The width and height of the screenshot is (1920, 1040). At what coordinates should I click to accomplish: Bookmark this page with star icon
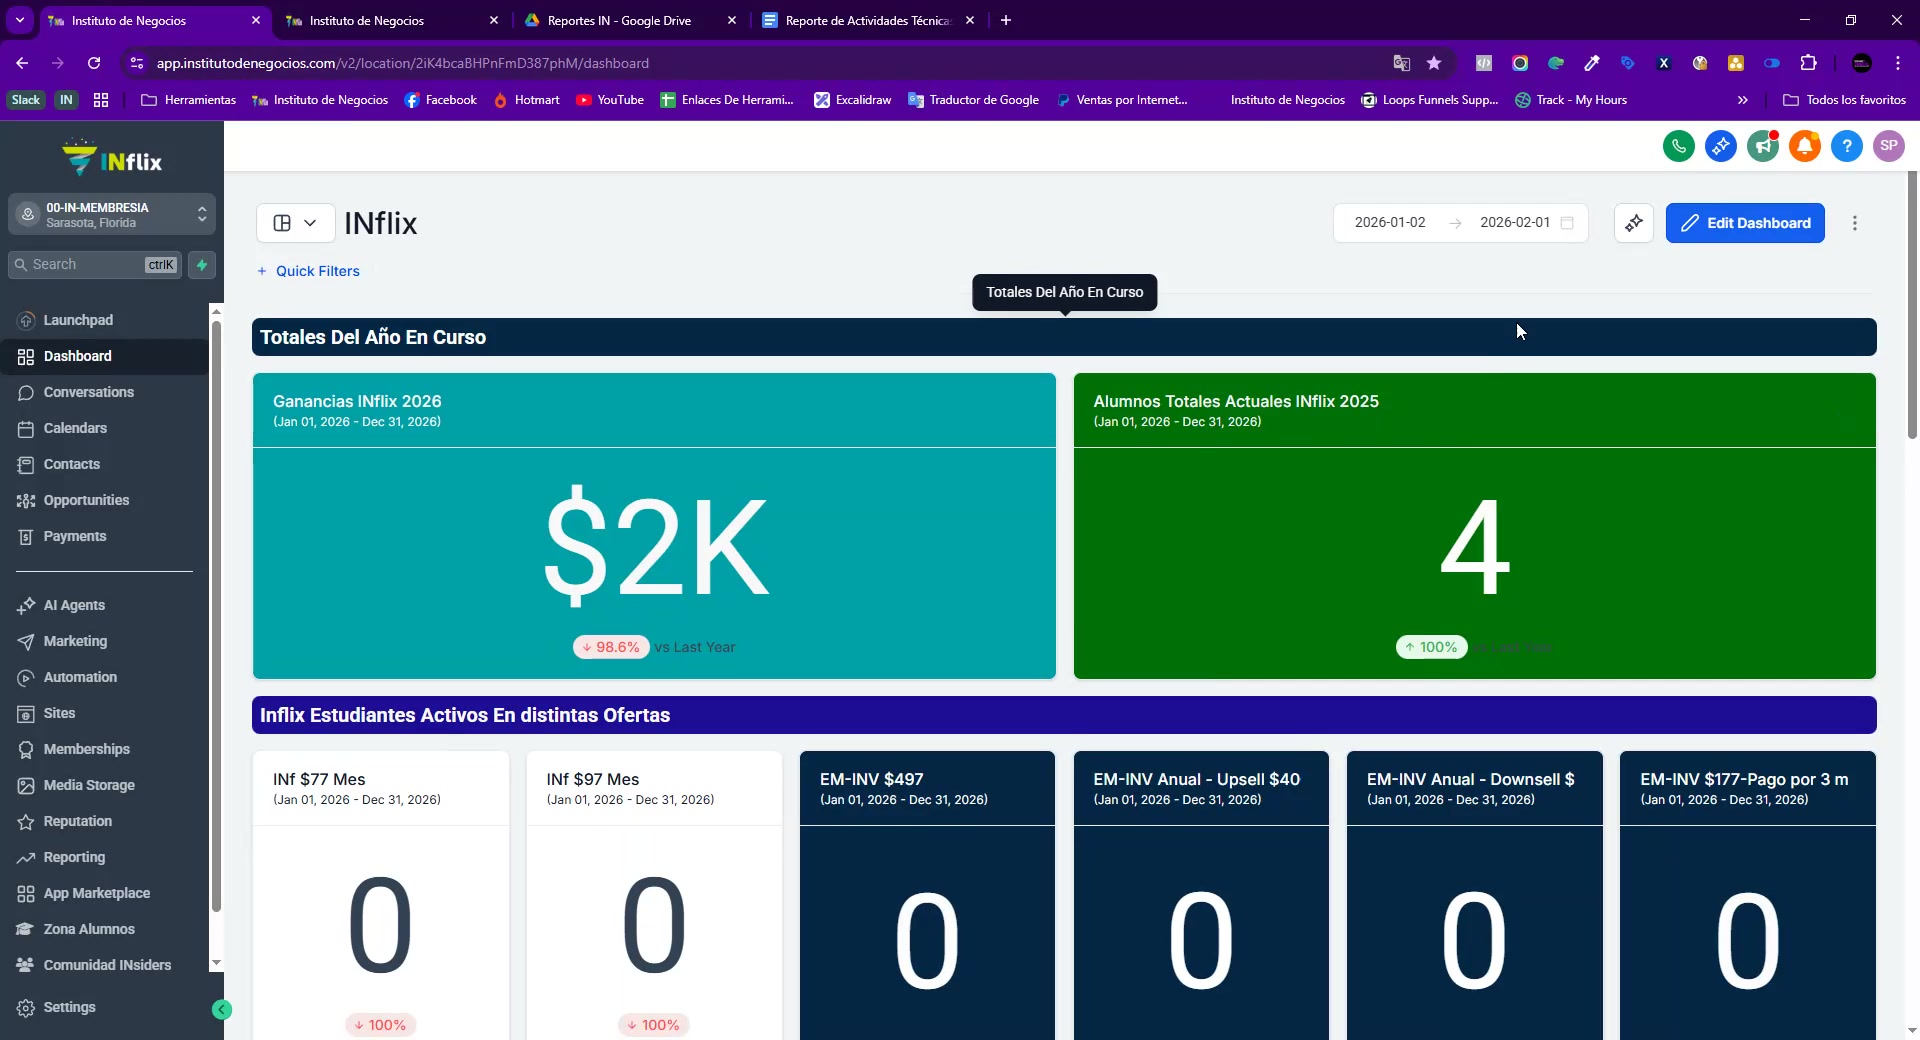point(1434,63)
